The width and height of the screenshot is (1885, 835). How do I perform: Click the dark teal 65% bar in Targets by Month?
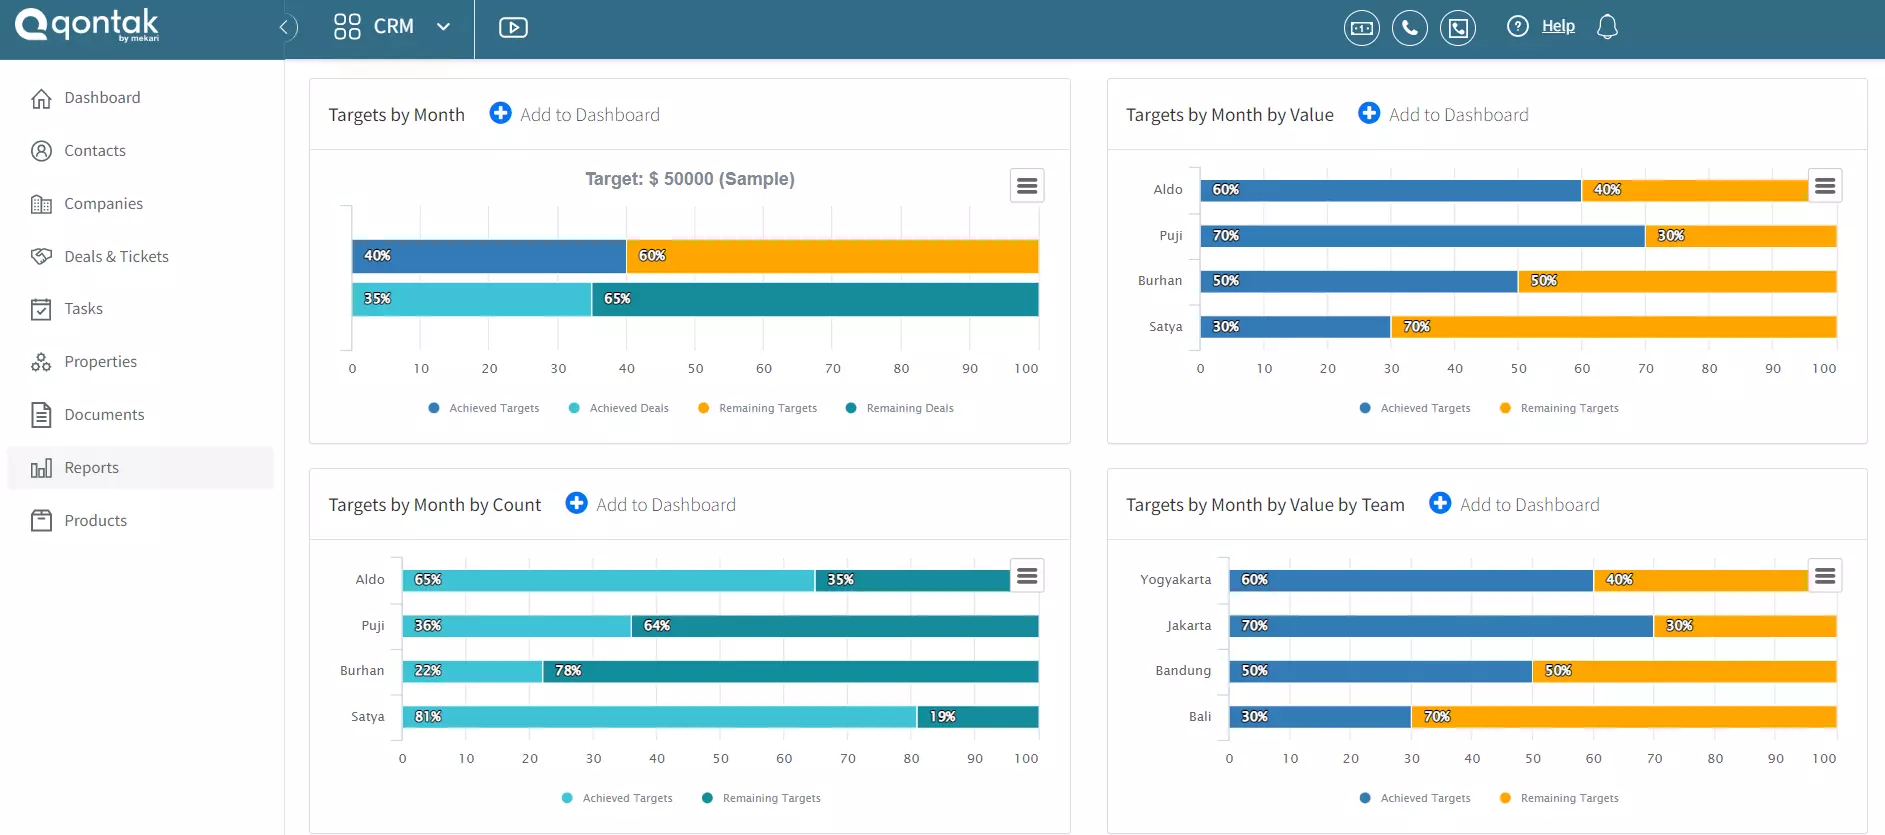click(815, 299)
